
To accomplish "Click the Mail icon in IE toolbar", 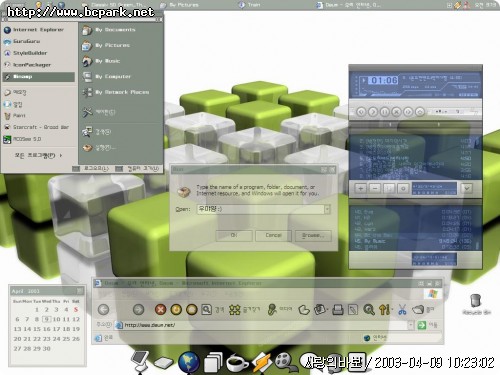I will (x=321, y=310).
